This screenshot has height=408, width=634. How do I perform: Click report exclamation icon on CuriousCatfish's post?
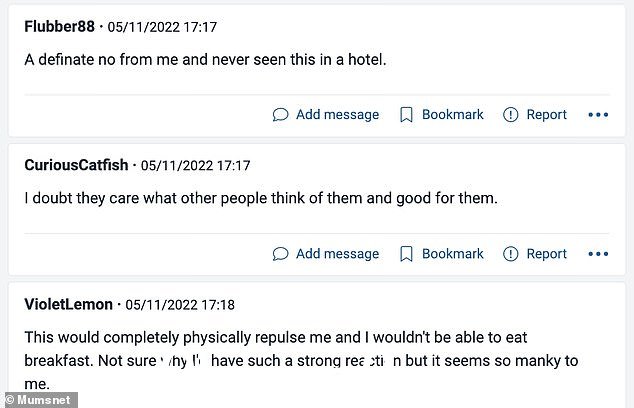click(x=510, y=254)
